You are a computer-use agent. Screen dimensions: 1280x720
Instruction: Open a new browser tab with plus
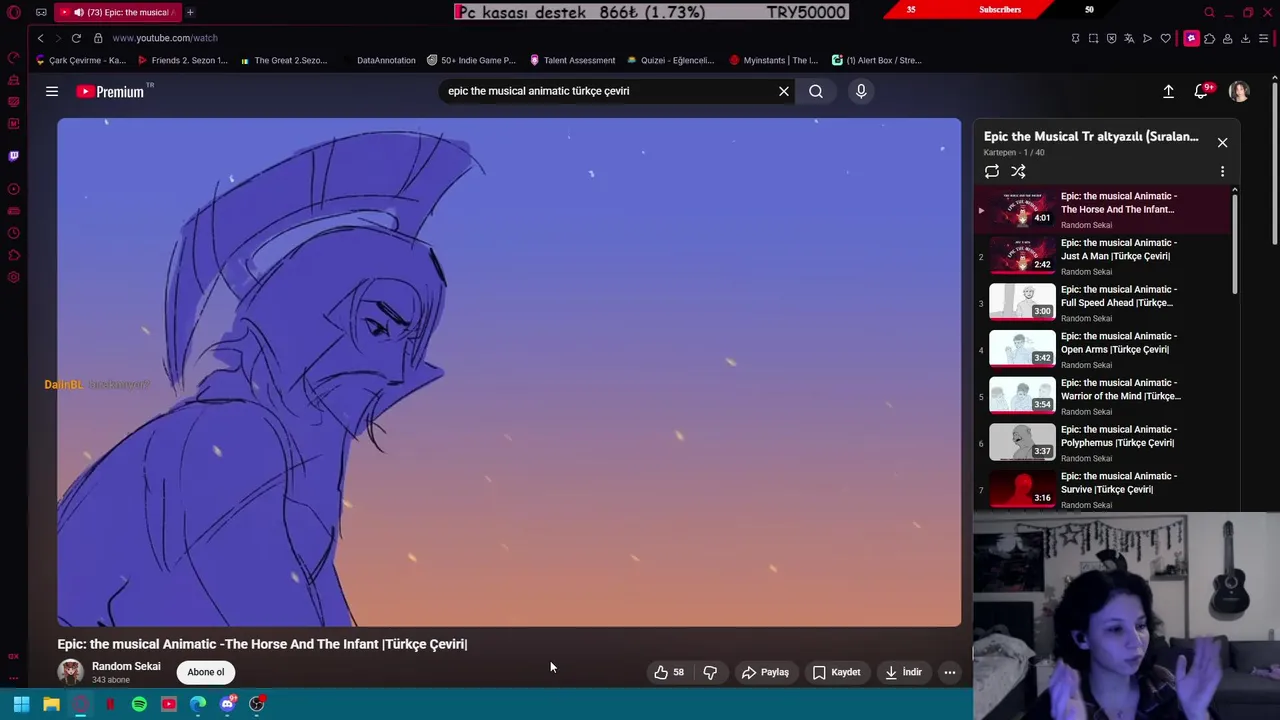click(x=190, y=12)
